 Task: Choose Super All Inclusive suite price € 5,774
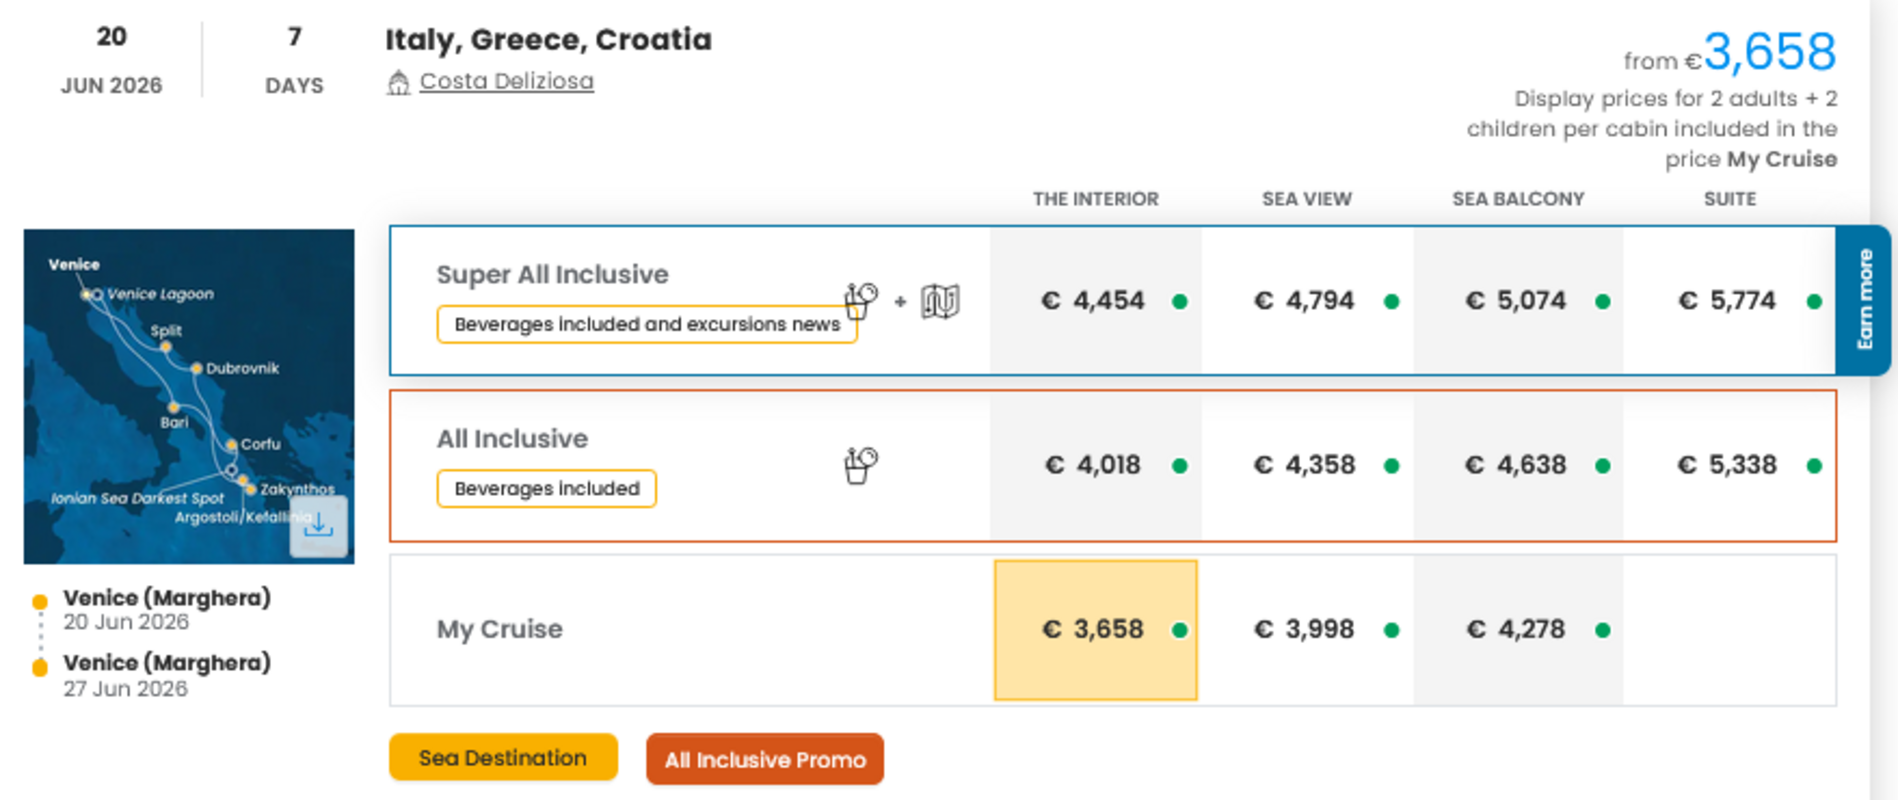(x=1727, y=301)
